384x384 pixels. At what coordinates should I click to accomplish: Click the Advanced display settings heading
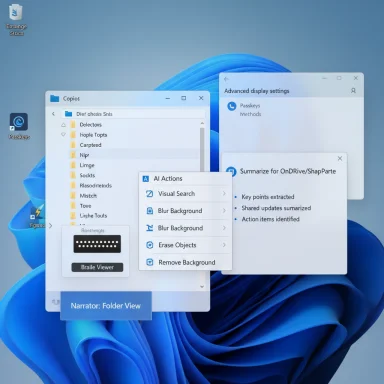[257, 91]
